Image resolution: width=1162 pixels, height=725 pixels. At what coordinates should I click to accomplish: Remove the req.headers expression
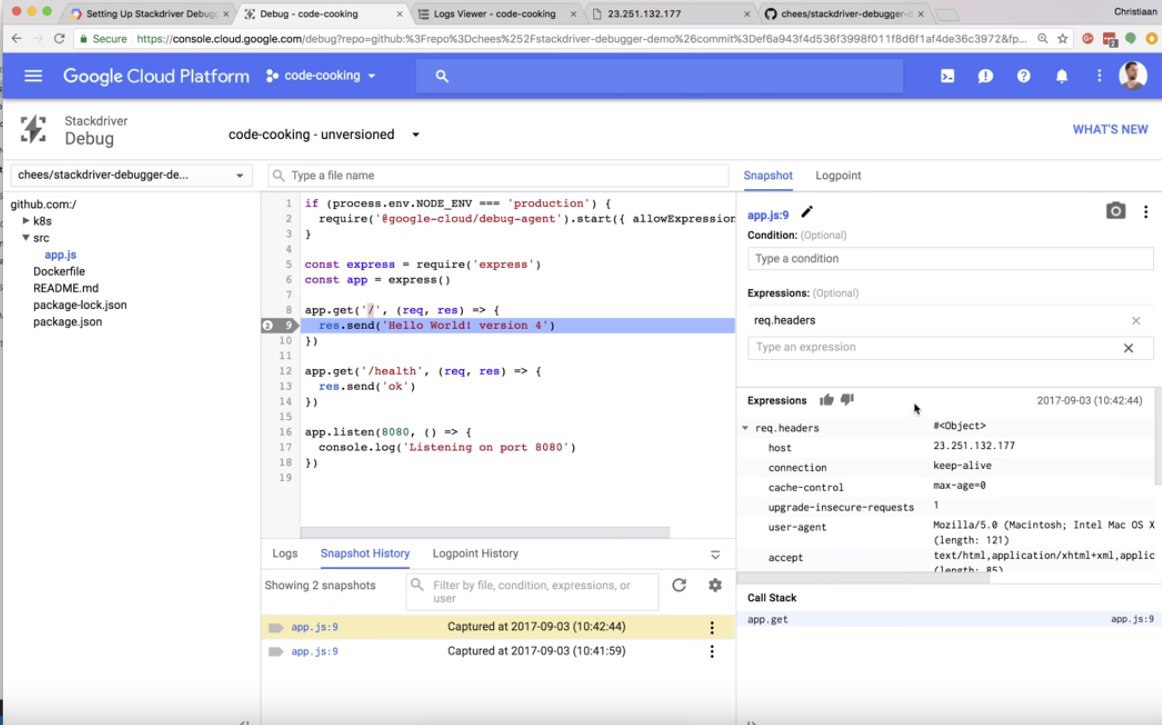pos(1135,320)
